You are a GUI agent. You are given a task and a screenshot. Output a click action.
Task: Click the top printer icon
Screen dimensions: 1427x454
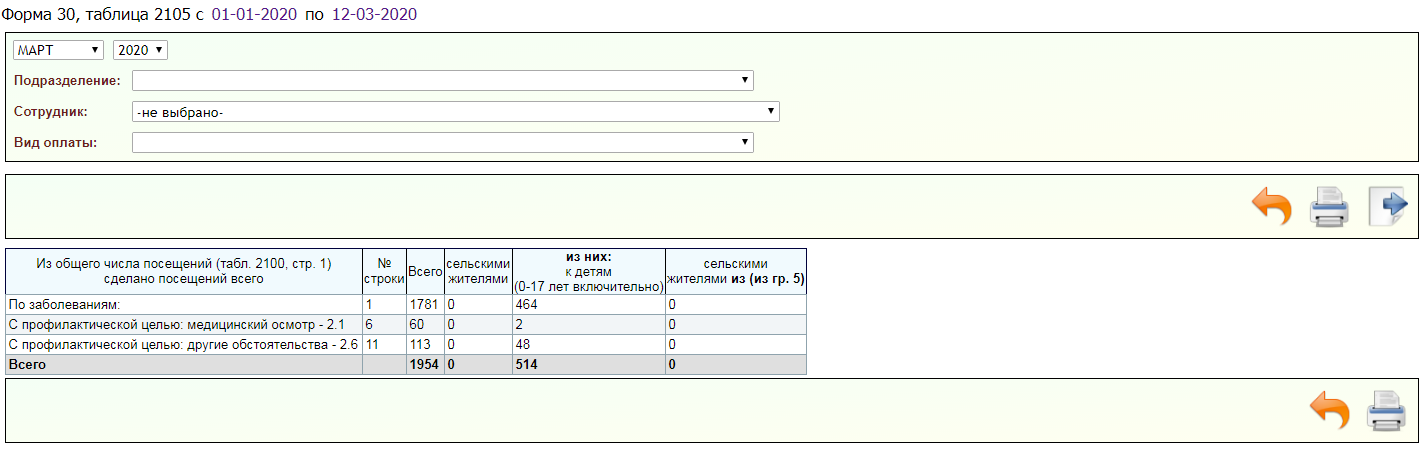click(x=1330, y=207)
